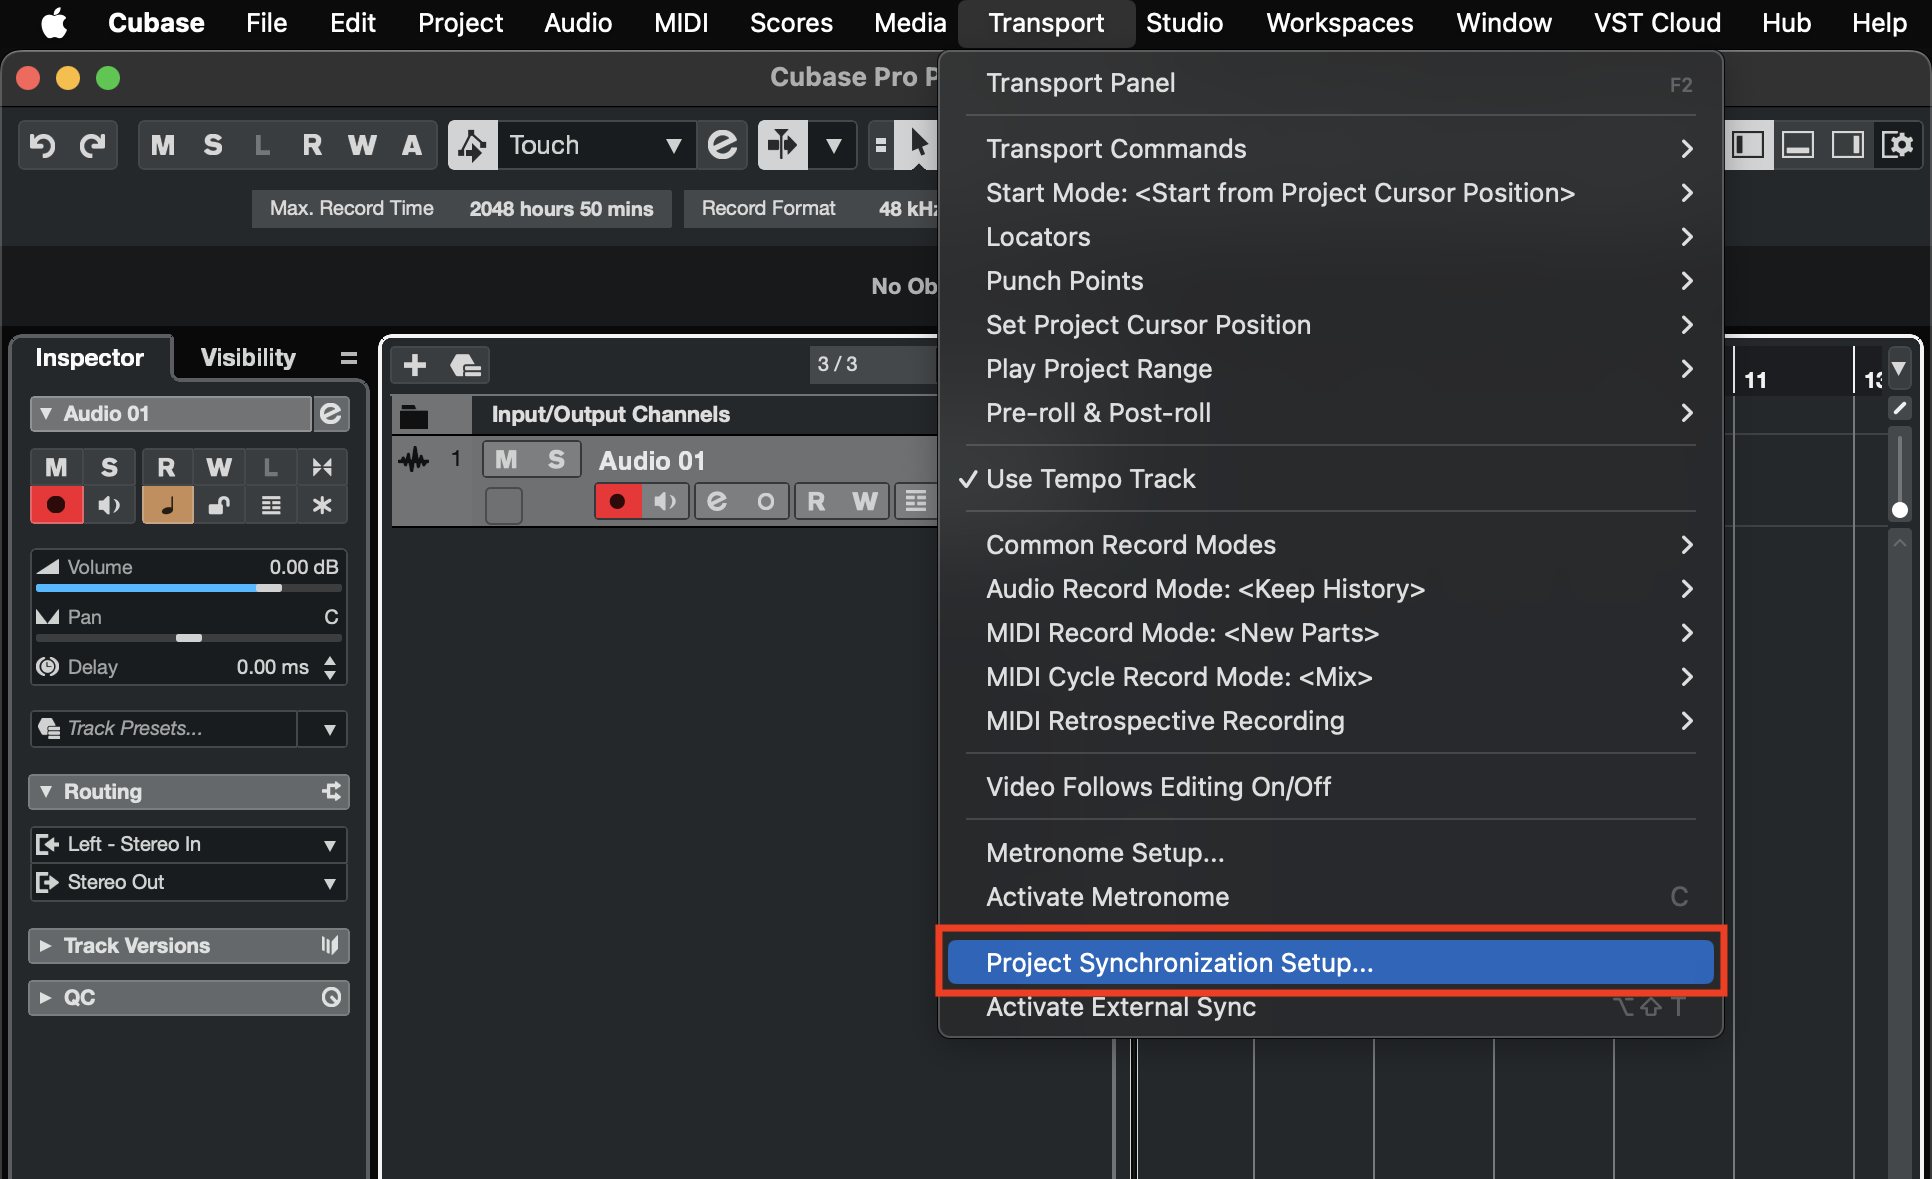Open the Track Presets dropdown
Viewport: 1932px width, 1179px height.
pyautogui.click(x=329, y=729)
